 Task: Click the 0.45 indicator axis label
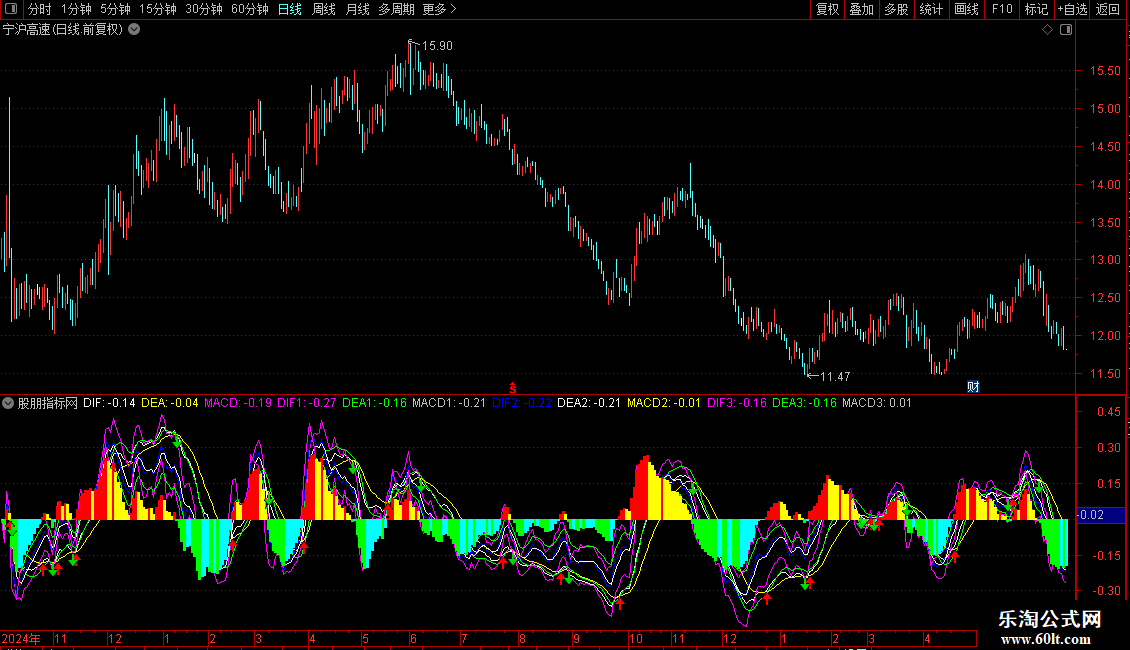[x=1108, y=411]
